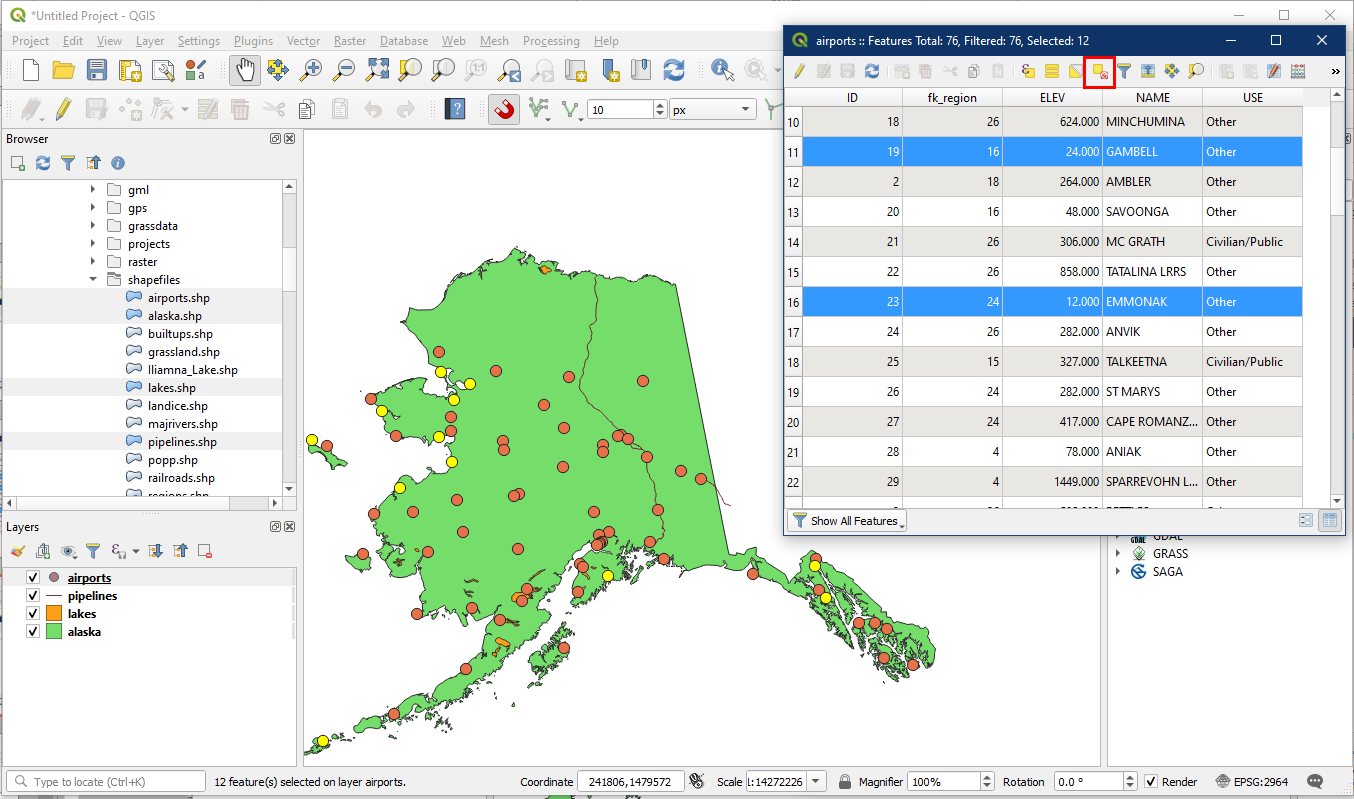Click Invert selection icon in attribute table

coord(1075,71)
